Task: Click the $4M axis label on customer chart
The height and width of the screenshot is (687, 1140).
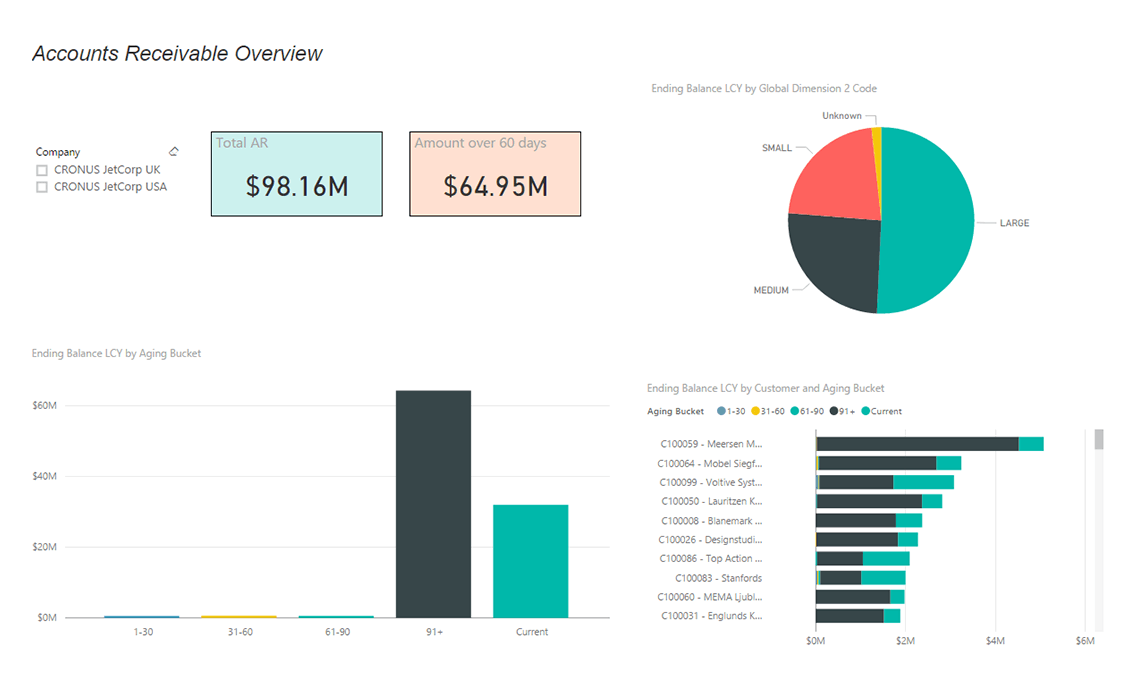Action: tap(995, 640)
